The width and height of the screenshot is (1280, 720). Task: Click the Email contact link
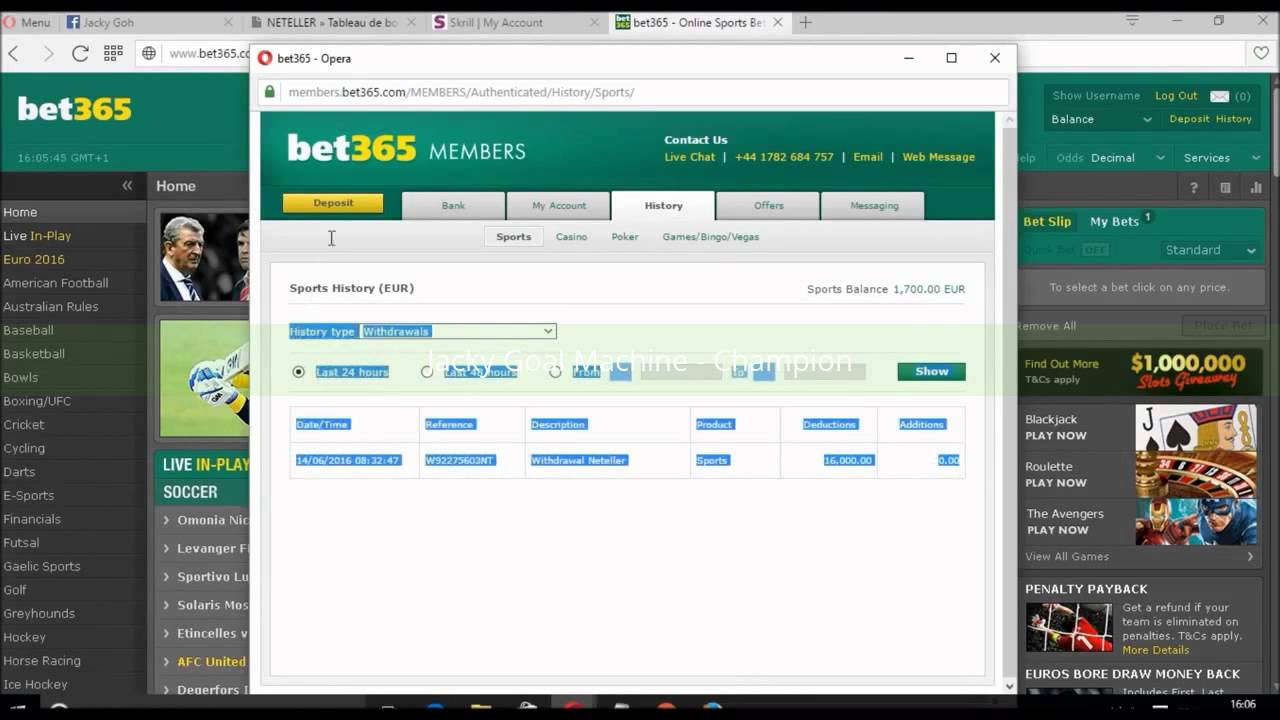(x=867, y=157)
